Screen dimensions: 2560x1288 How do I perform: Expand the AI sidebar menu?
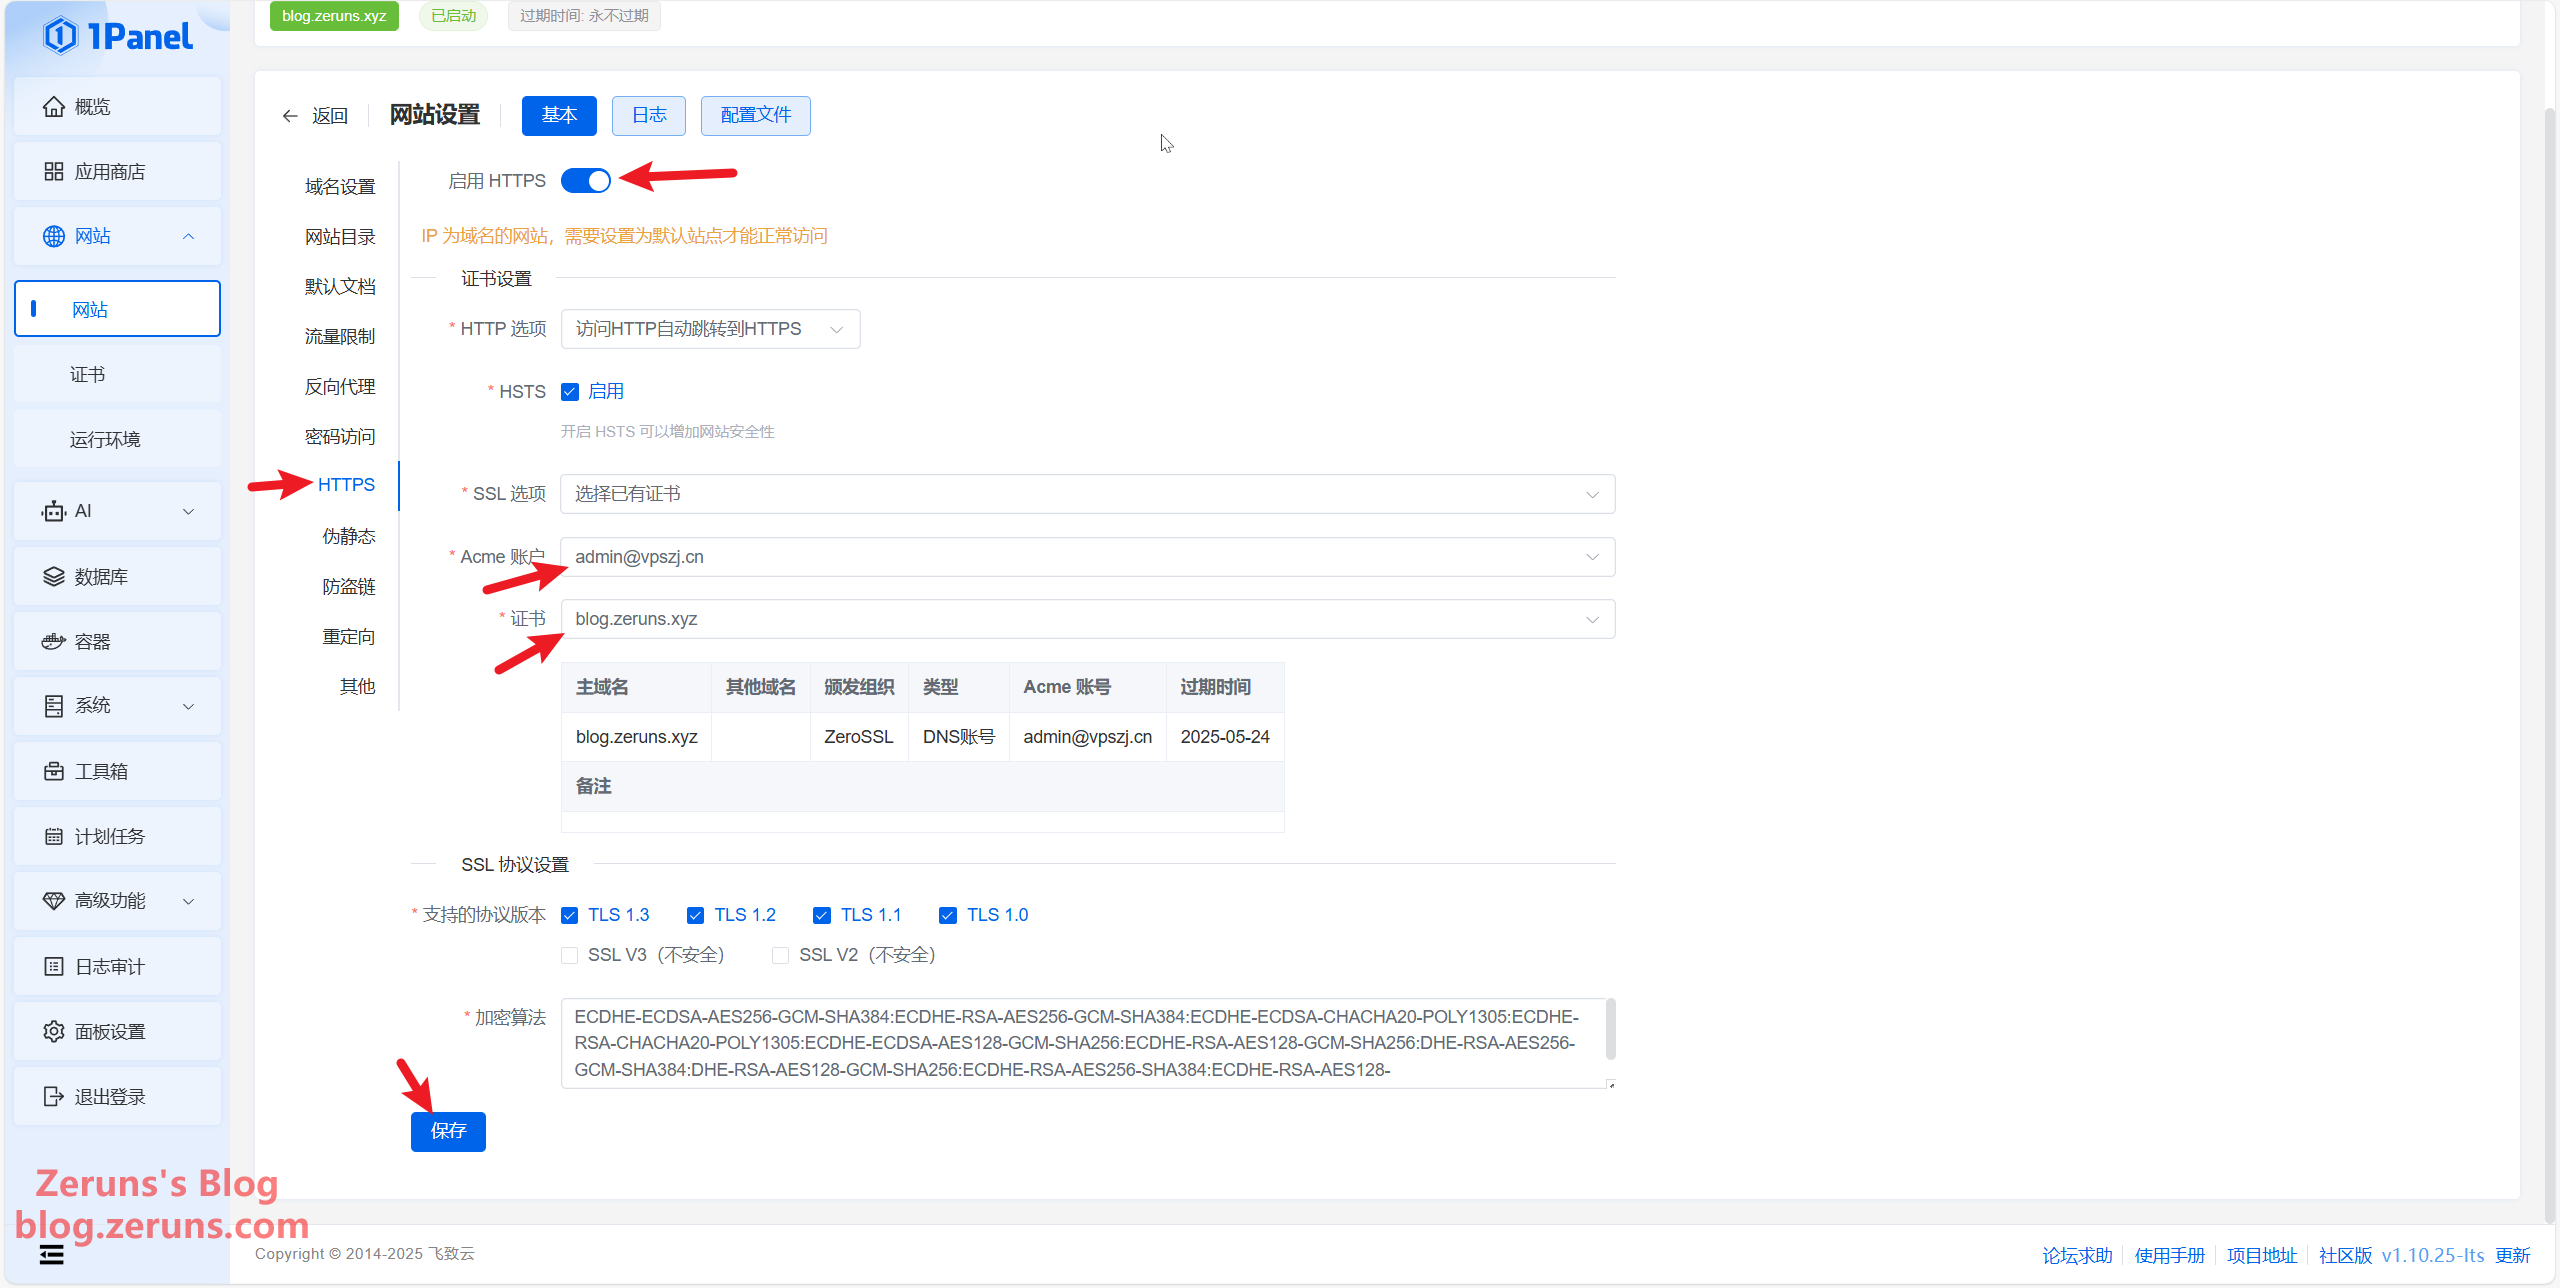tap(117, 512)
